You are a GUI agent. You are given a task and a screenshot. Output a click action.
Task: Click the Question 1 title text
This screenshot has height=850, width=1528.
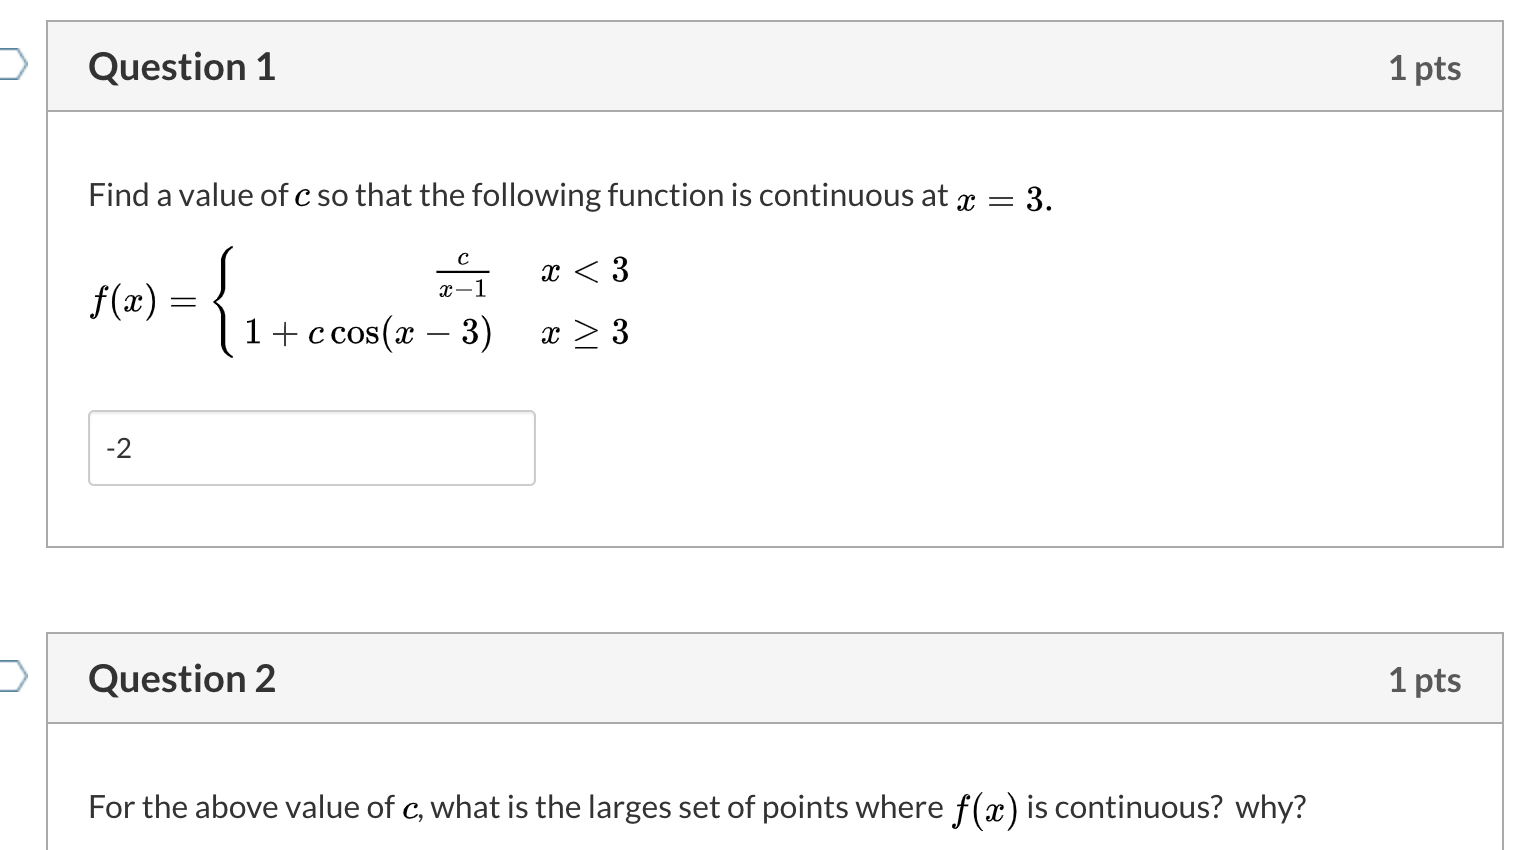pyautogui.click(x=180, y=66)
